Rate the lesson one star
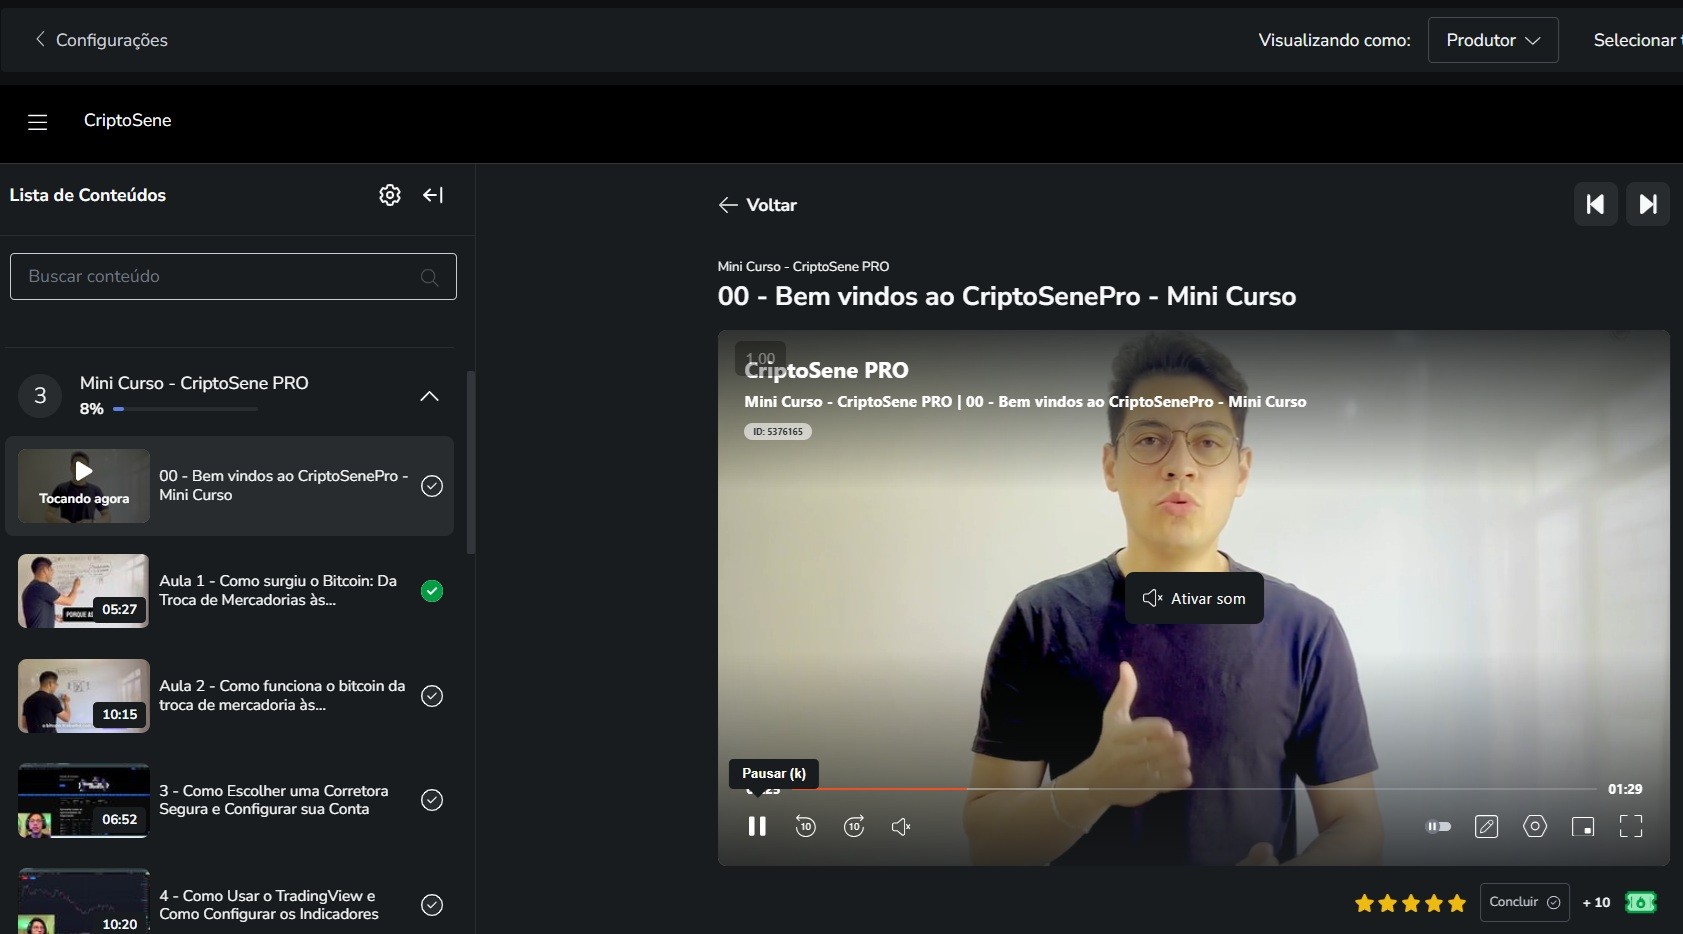This screenshot has width=1683, height=934. (1364, 903)
